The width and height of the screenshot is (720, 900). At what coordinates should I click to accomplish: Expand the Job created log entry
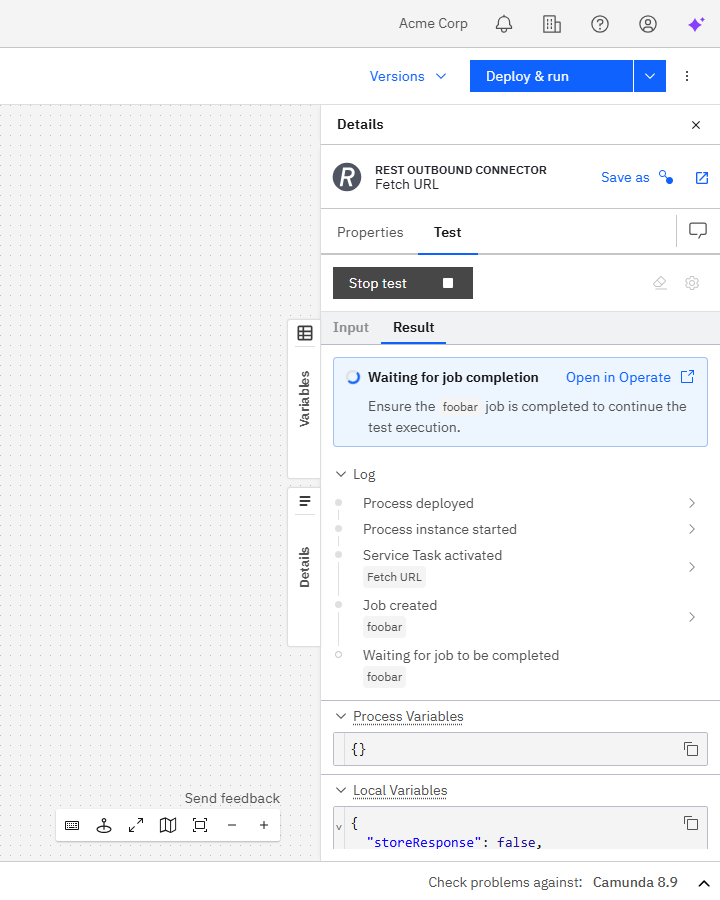pos(691,616)
